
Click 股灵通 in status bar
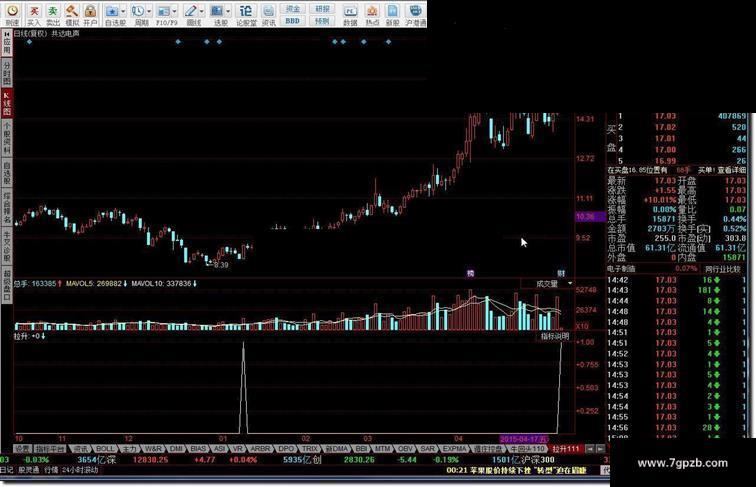(28, 470)
